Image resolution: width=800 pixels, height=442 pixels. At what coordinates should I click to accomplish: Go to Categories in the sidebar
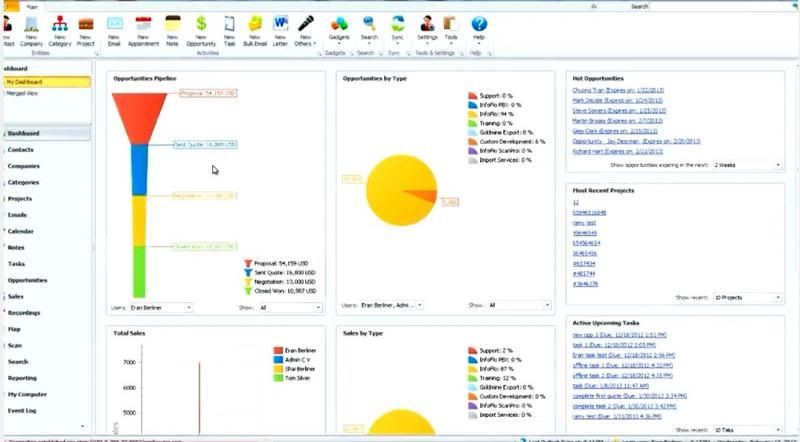[23, 182]
